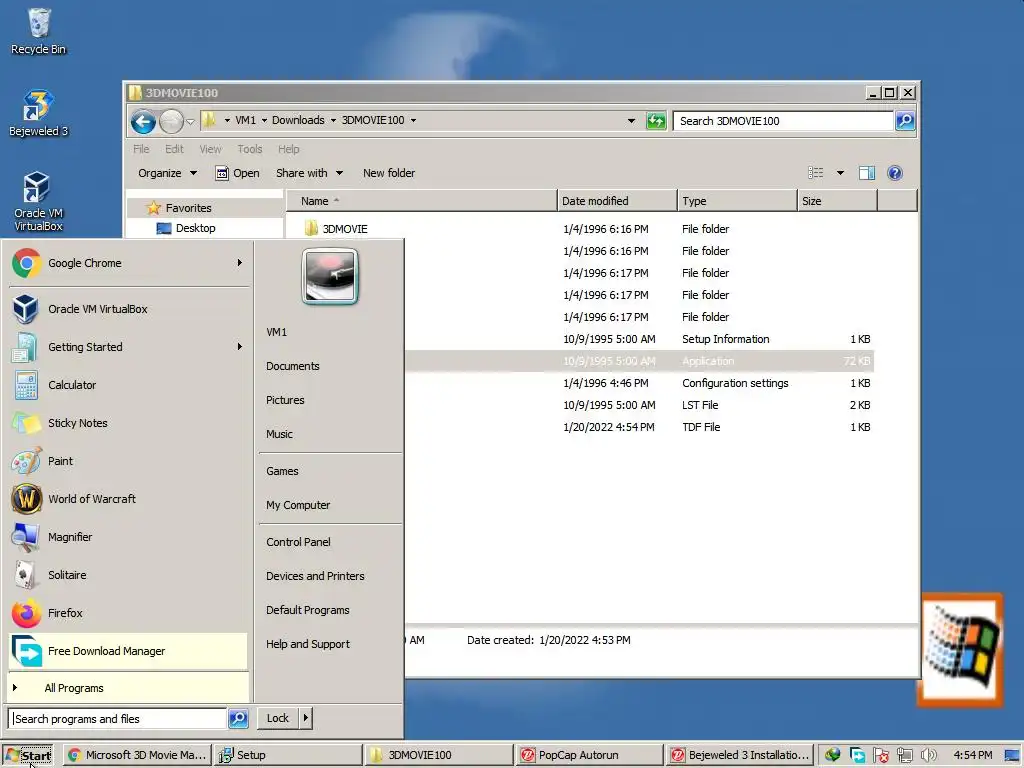
Task: Open Edit menu in Explorer
Action: [x=174, y=149]
